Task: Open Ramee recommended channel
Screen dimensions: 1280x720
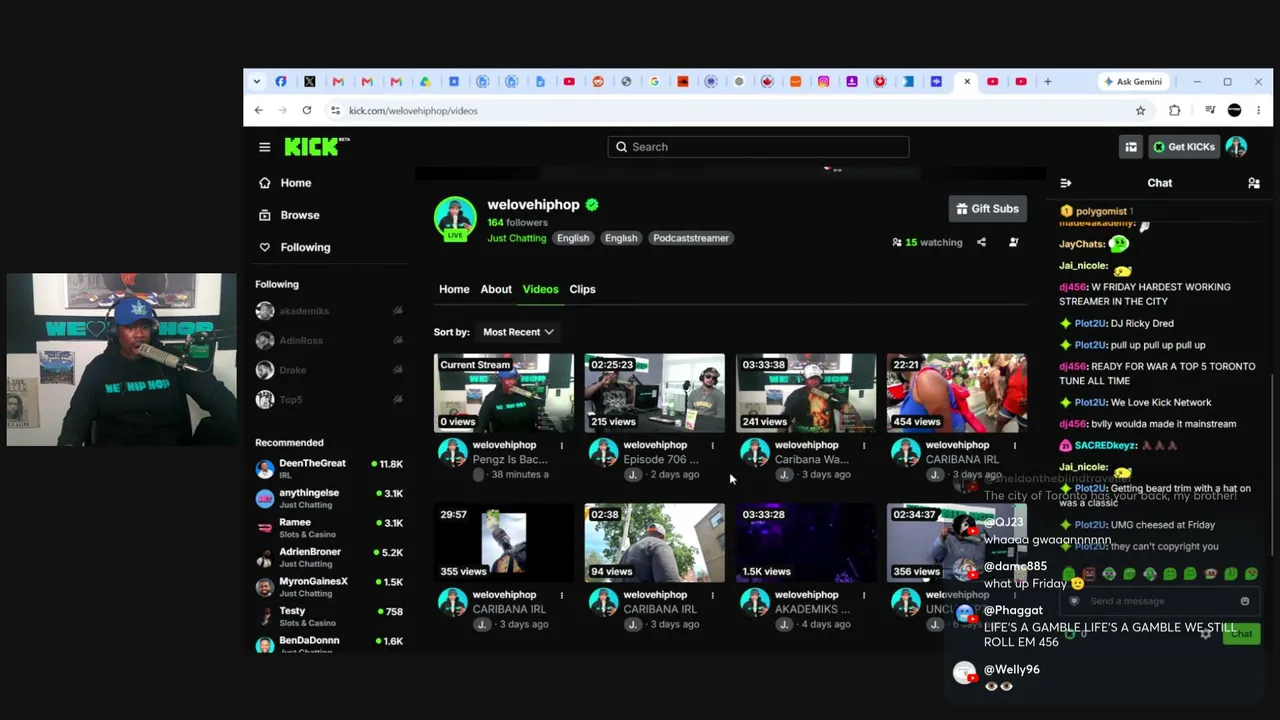Action: (330, 527)
